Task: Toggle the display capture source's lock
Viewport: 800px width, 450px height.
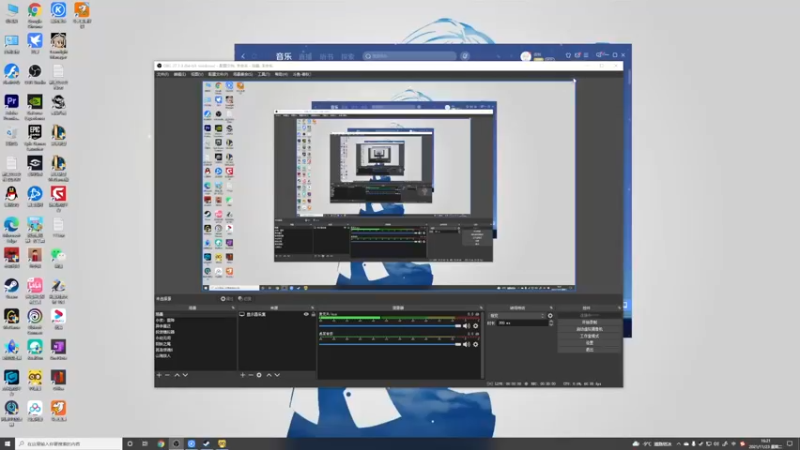Action: pos(313,314)
